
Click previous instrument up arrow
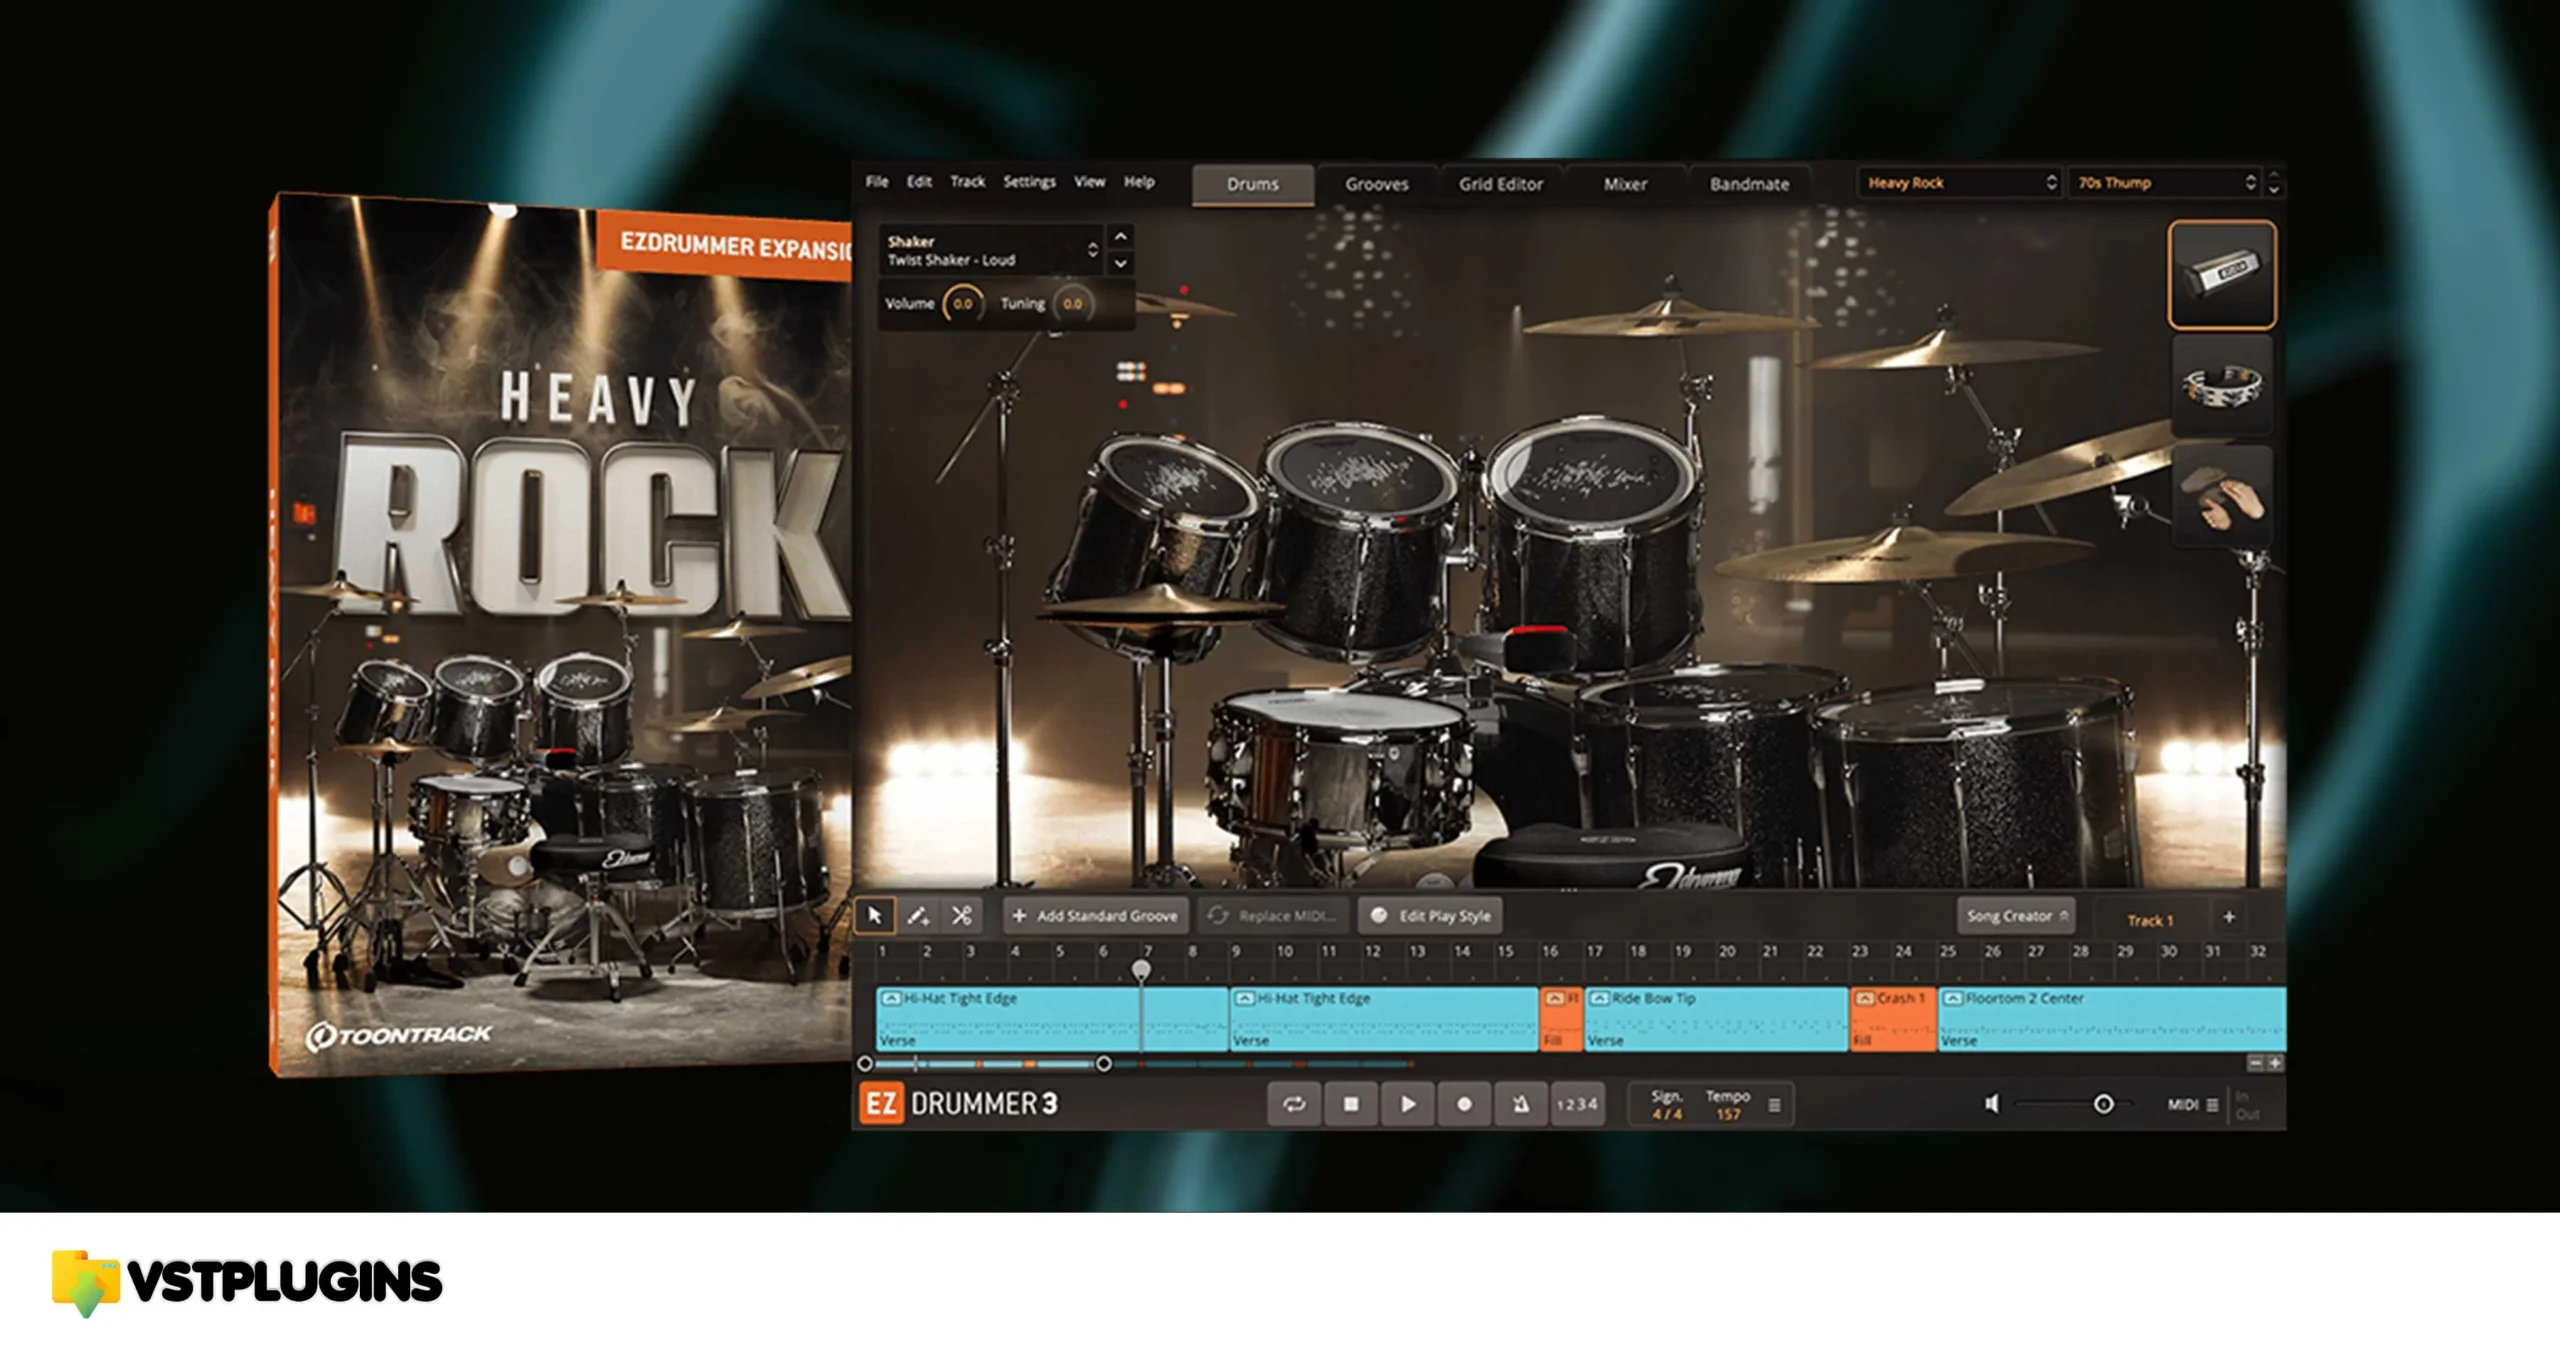1121,237
